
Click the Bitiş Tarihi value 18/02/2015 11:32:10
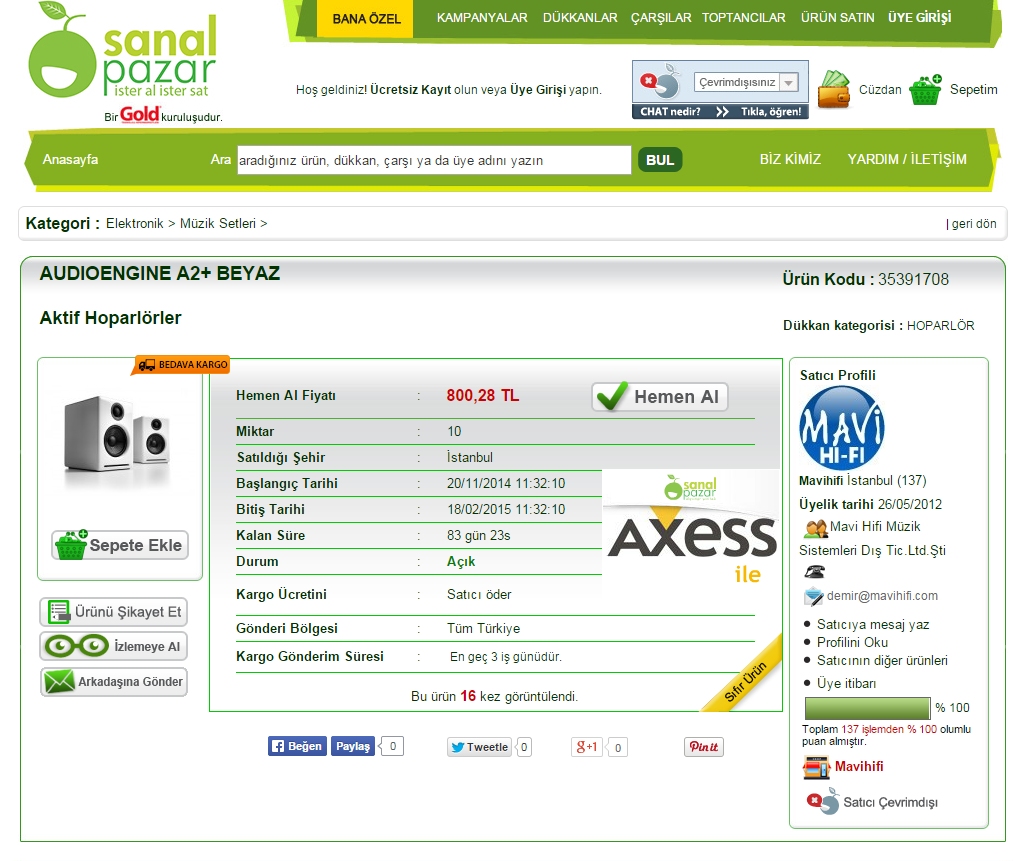[506, 510]
